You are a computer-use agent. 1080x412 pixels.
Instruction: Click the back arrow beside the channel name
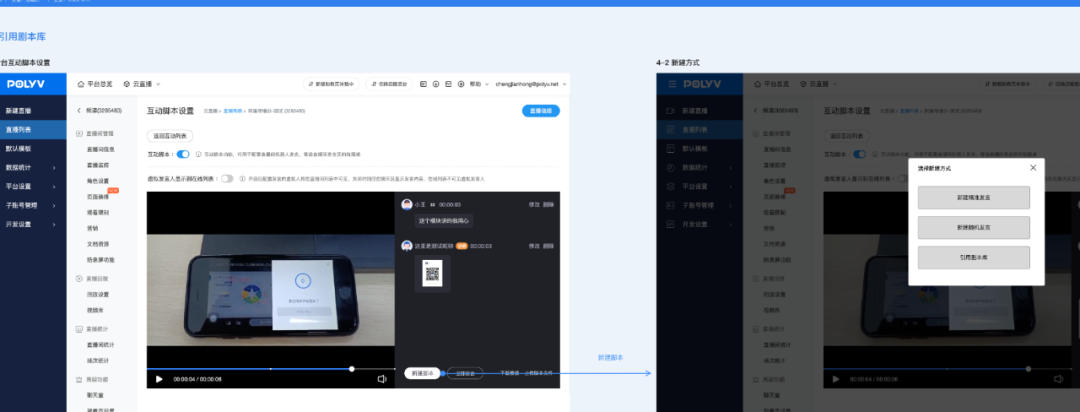(x=79, y=110)
